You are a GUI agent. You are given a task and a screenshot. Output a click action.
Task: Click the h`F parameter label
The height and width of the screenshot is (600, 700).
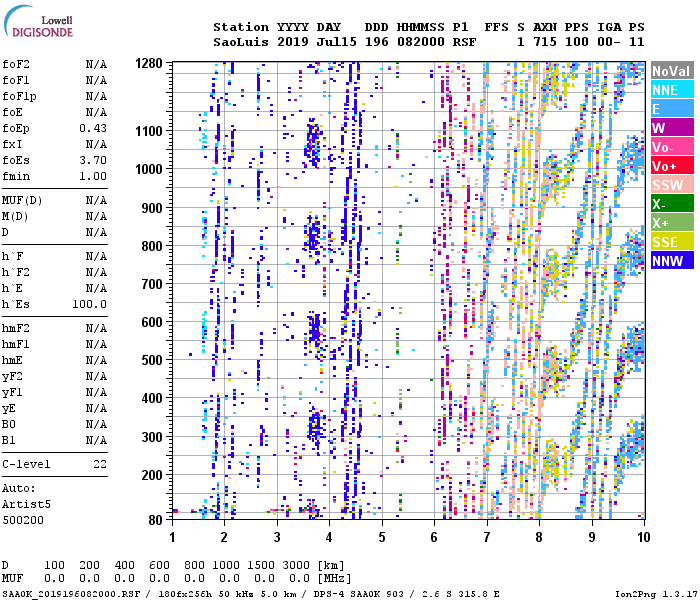[12, 256]
